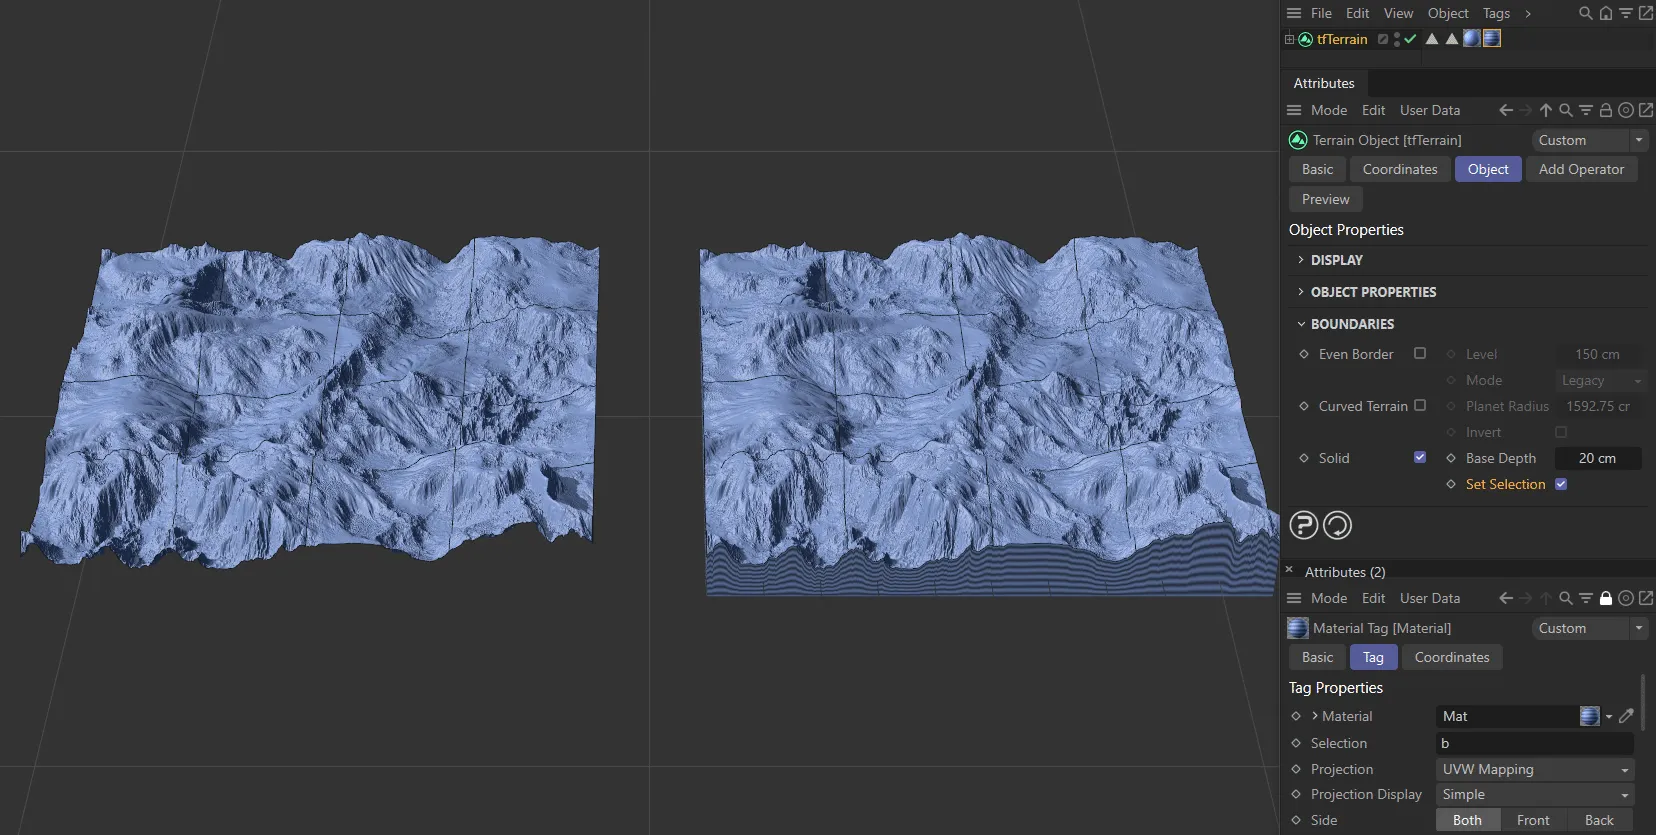
Task: Open Mode menu in Attributes (2) panel
Action: click(1329, 598)
